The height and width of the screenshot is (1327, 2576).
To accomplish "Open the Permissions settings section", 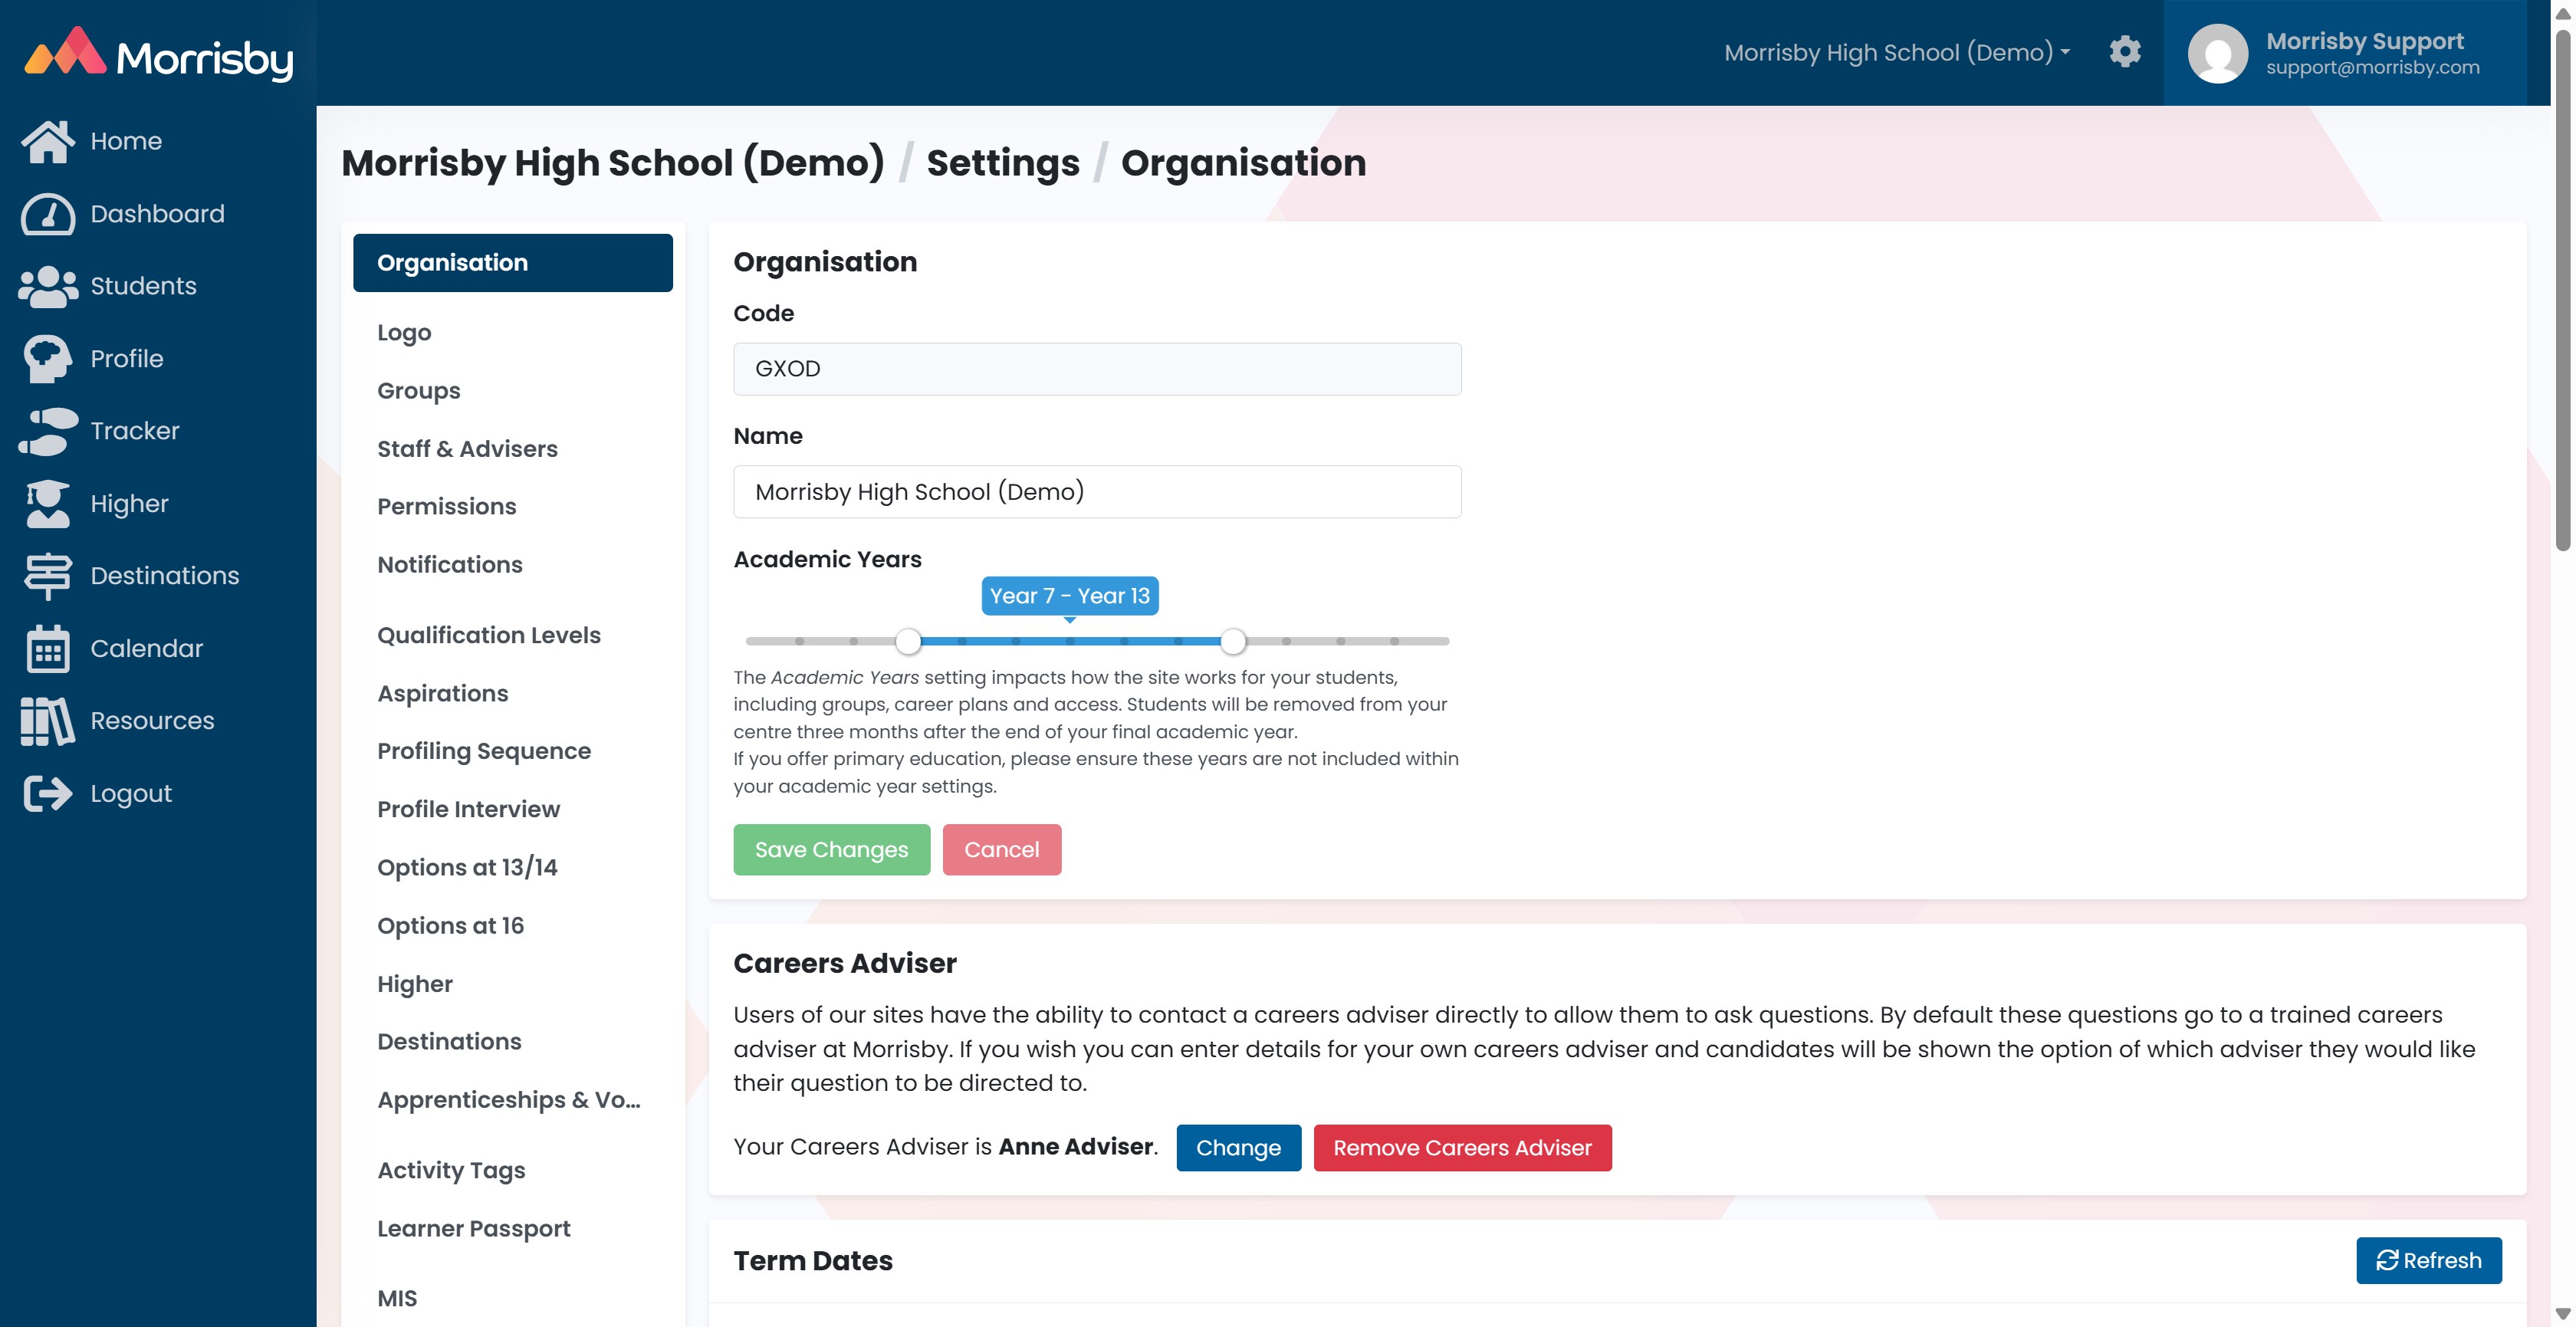I will [x=446, y=507].
